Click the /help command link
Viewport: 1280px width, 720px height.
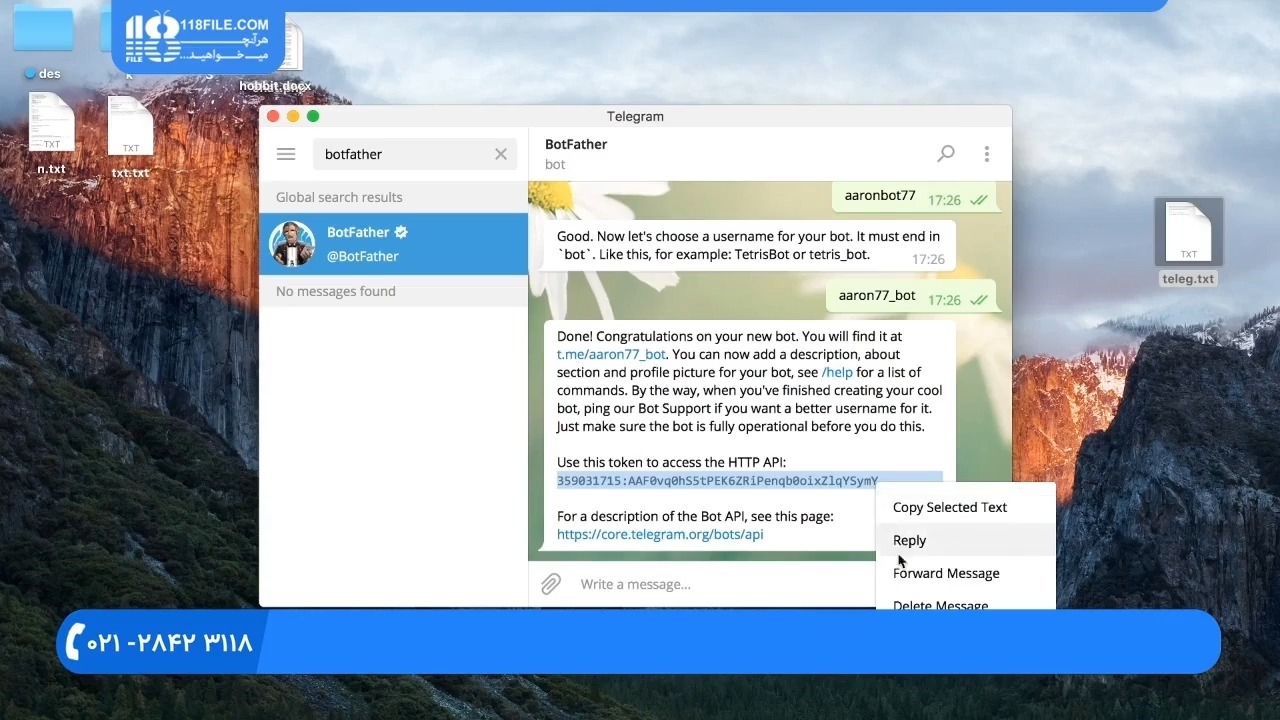tap(837, 372)
